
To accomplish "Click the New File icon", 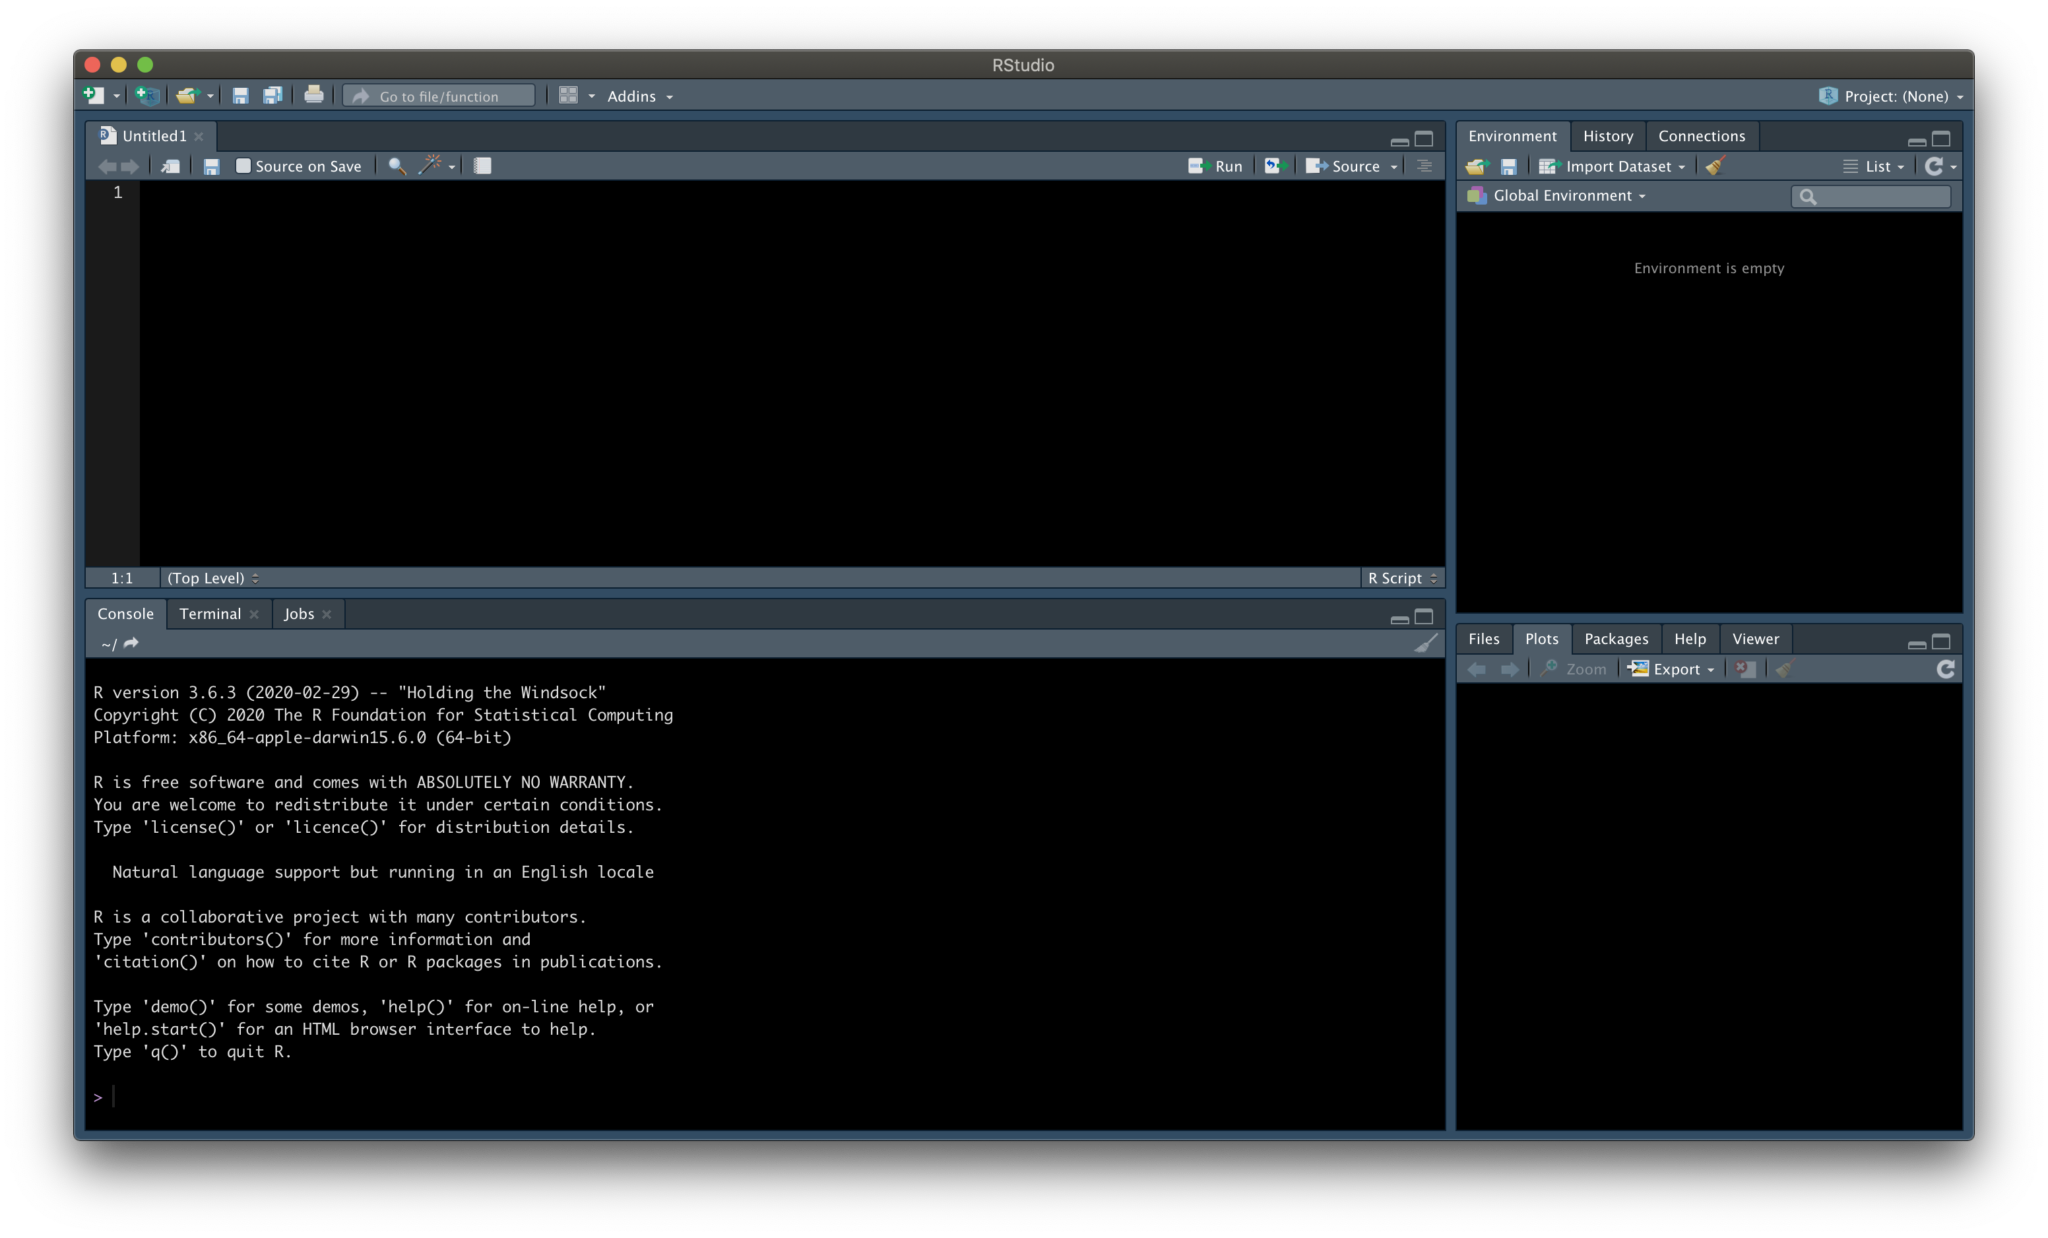I will point(93,96).
